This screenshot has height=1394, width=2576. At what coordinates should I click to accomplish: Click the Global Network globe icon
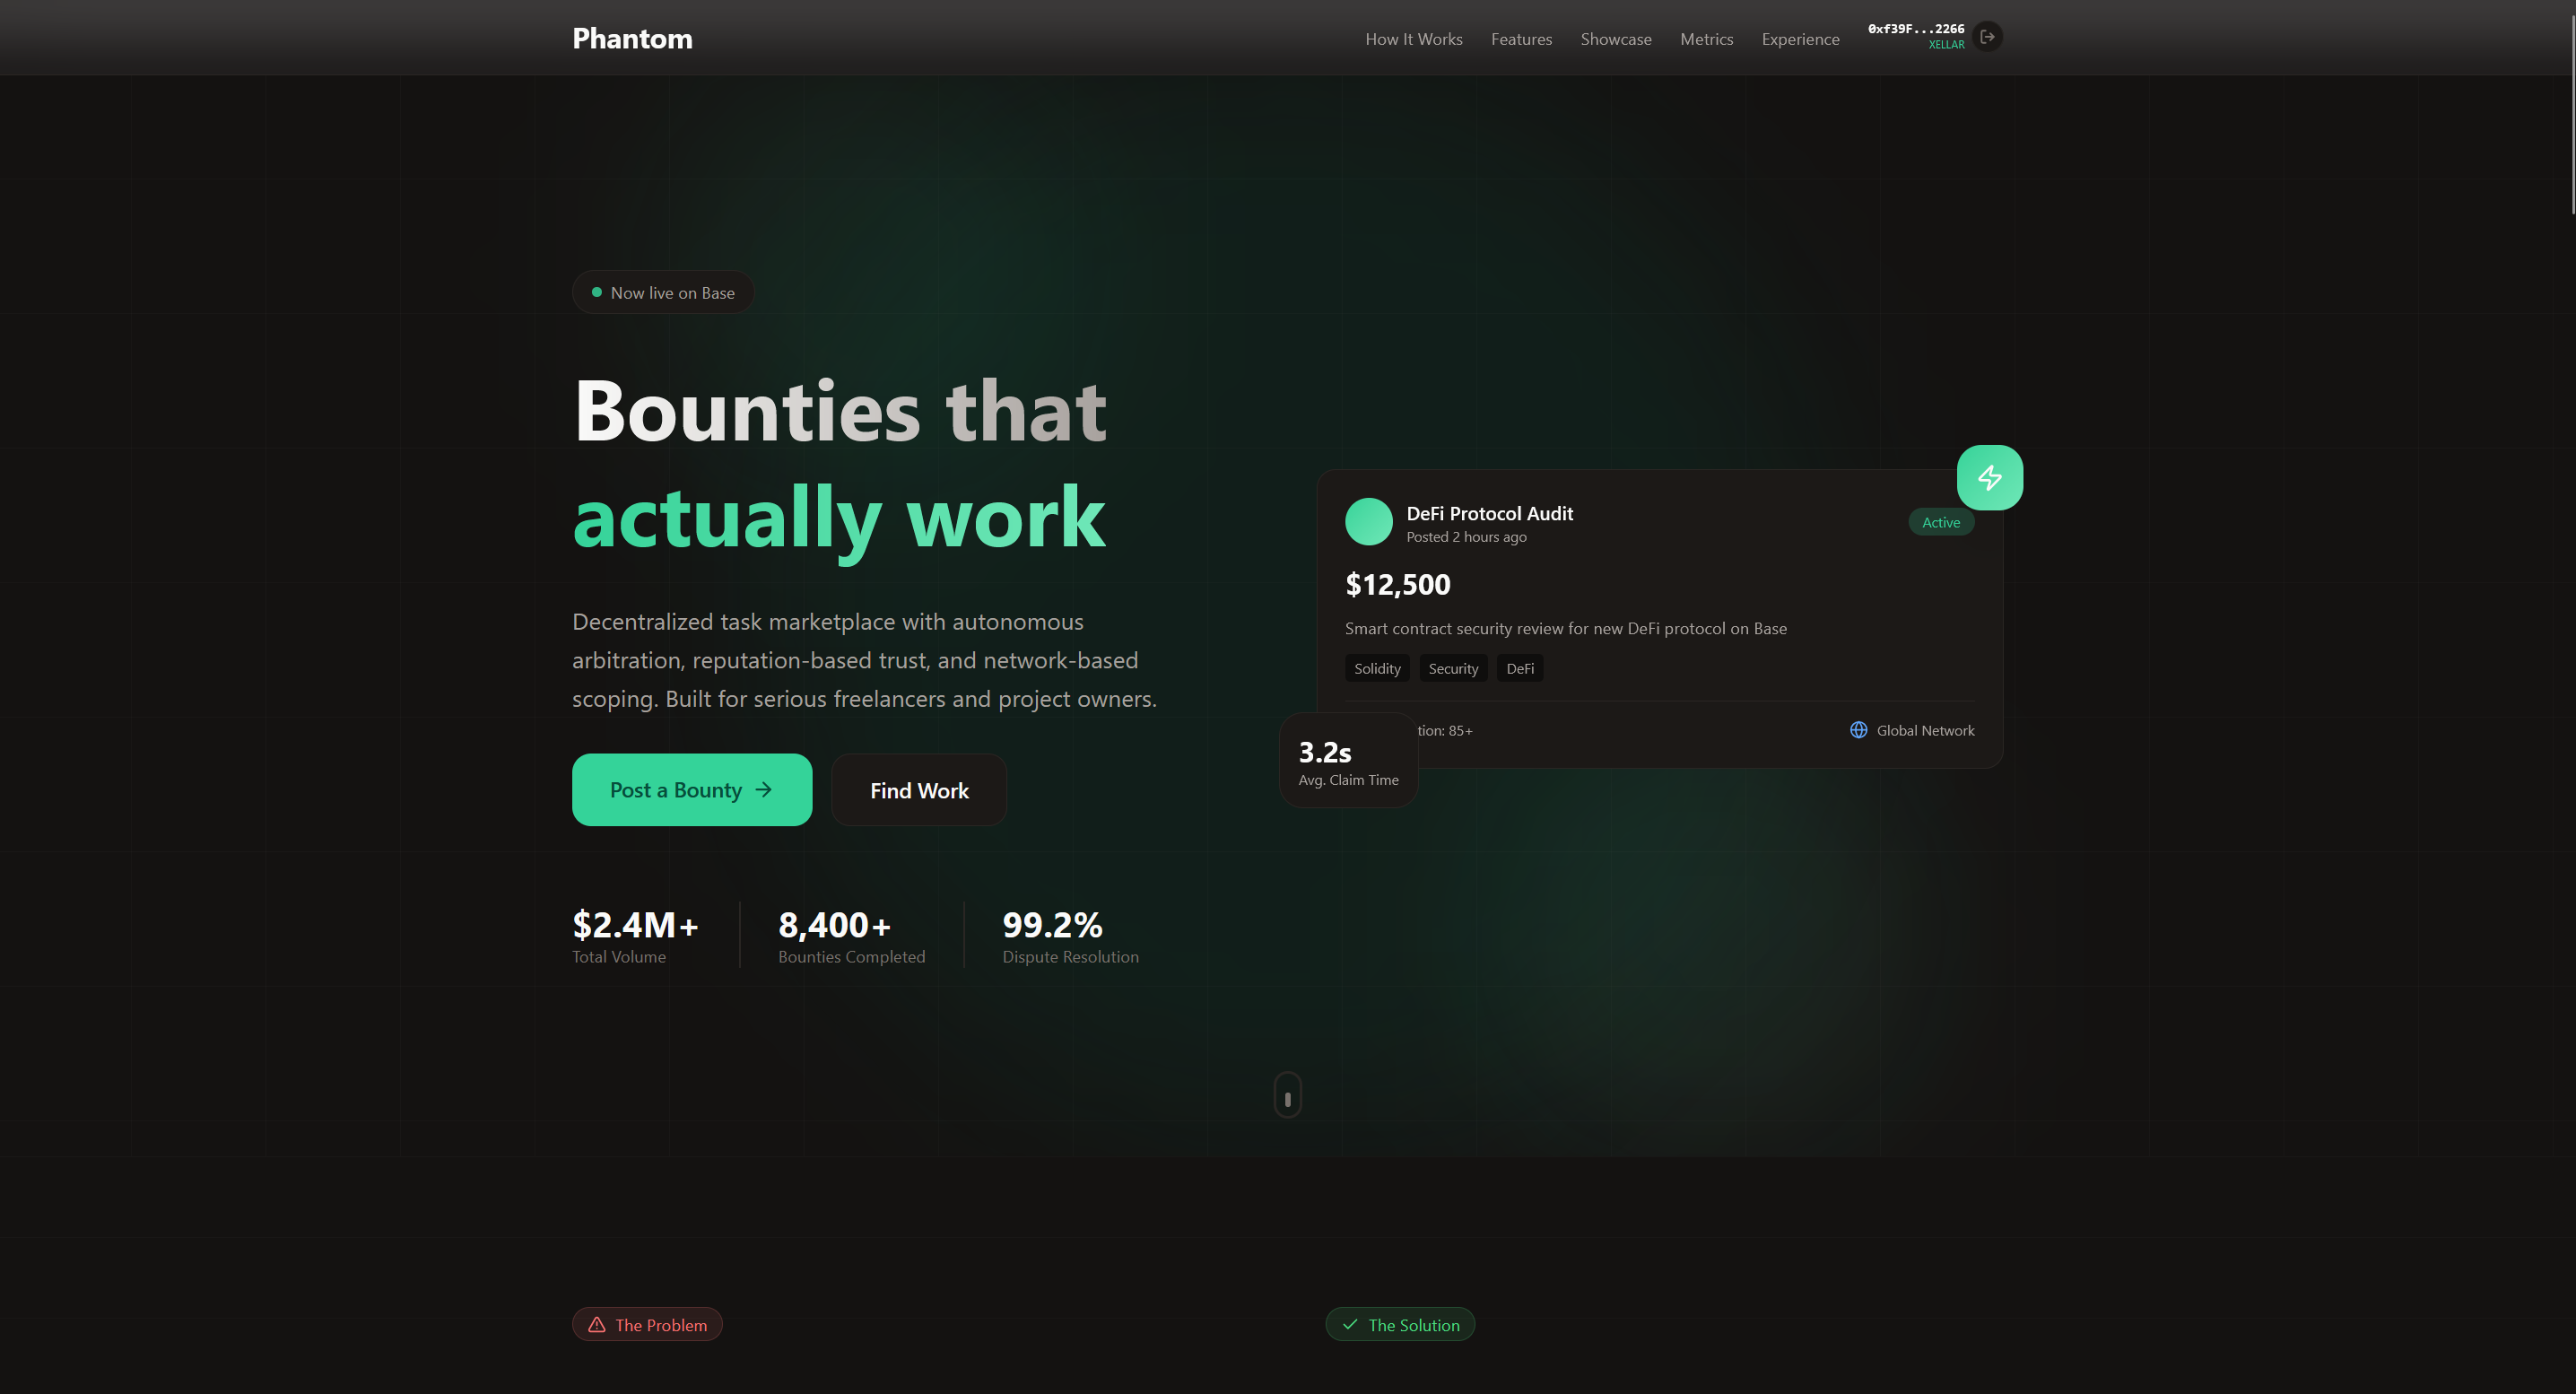click(1858, 730)
